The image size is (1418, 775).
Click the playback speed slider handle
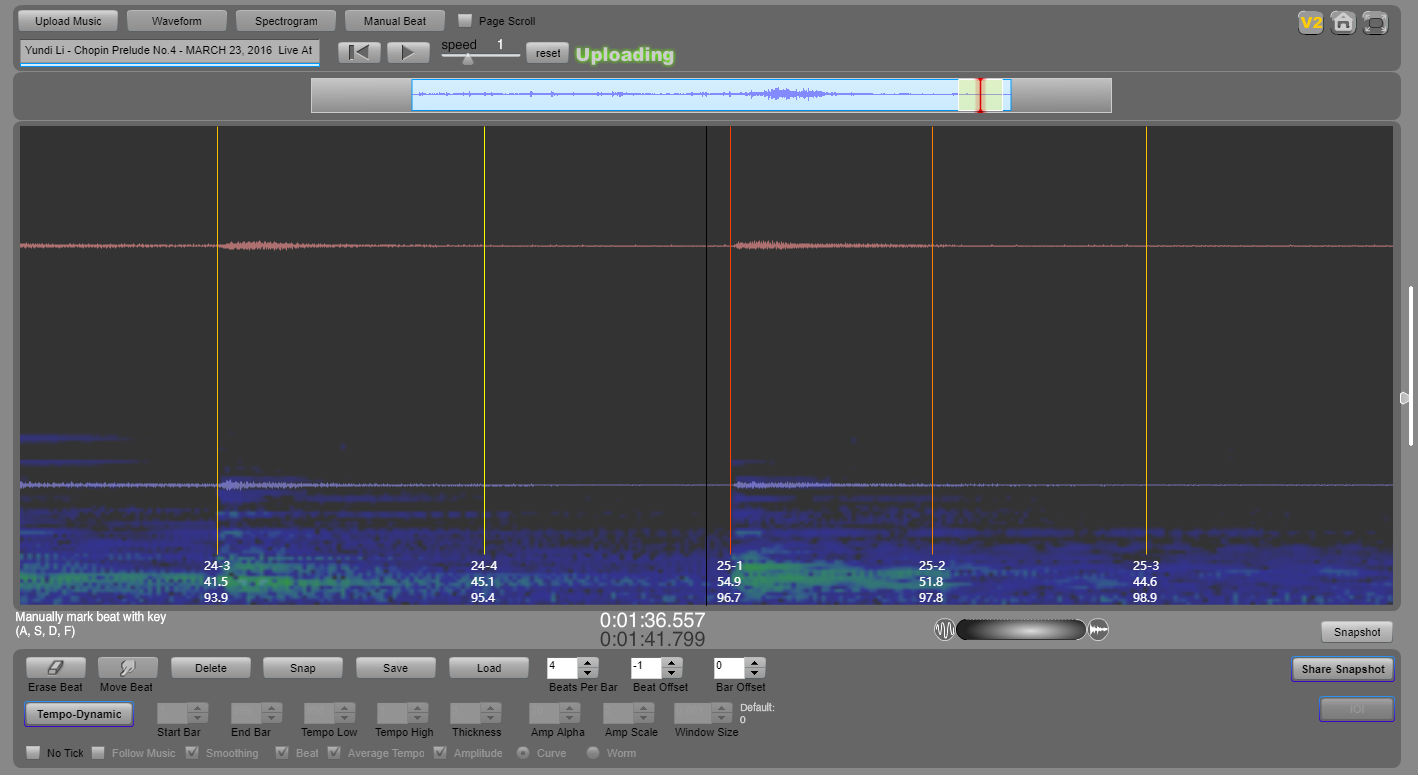tap(467, 59)
